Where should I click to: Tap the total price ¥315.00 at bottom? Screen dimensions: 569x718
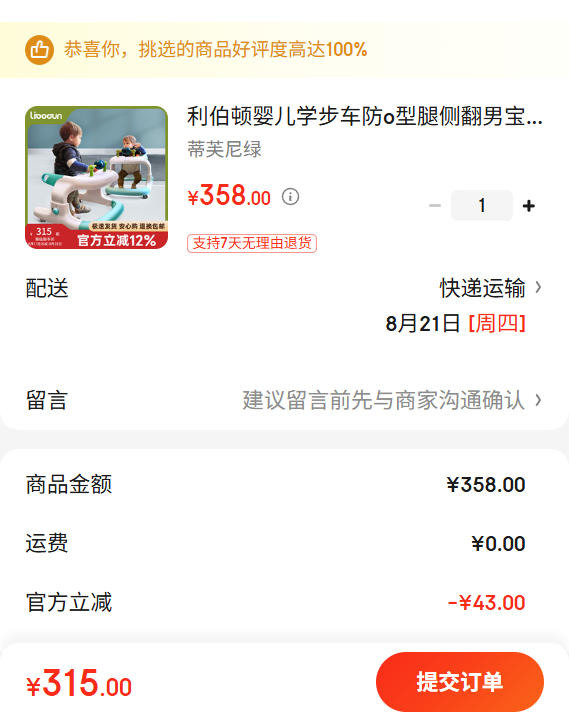click(79, 683)
